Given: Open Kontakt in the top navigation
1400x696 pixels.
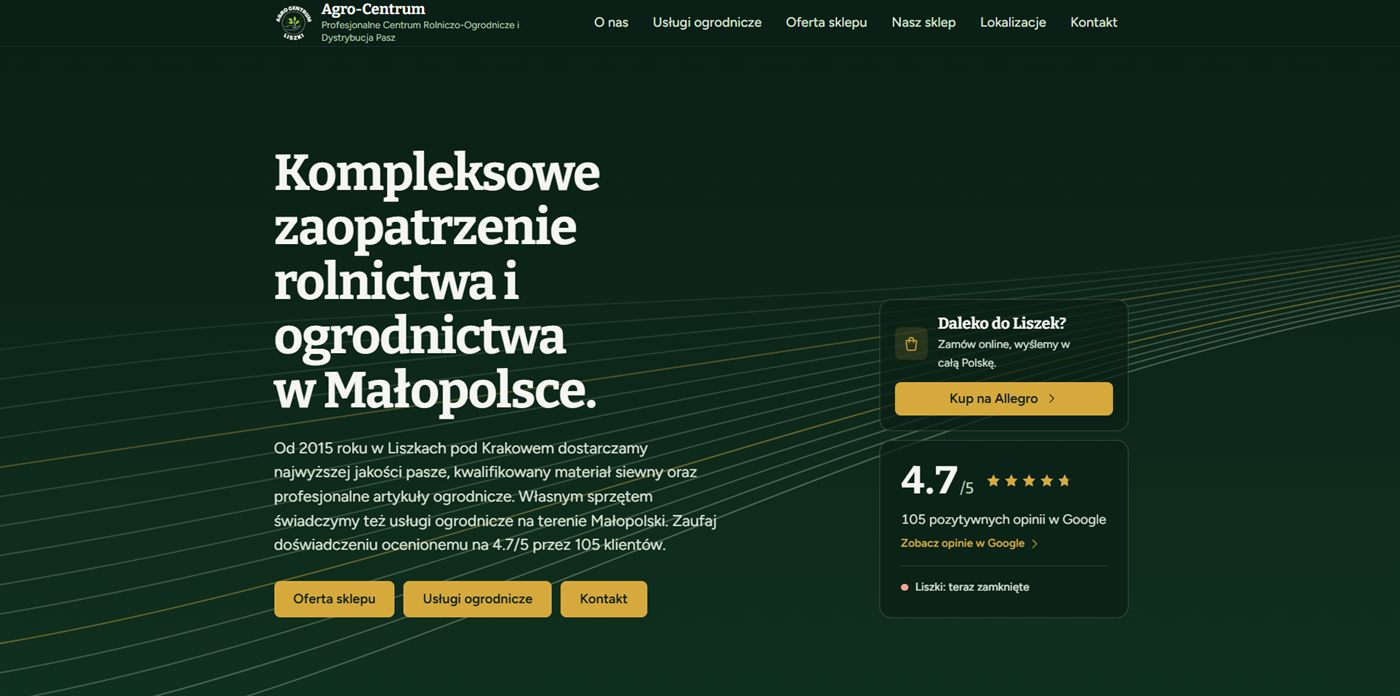Looking at the screenshot, I should (x=1094, y=22).
